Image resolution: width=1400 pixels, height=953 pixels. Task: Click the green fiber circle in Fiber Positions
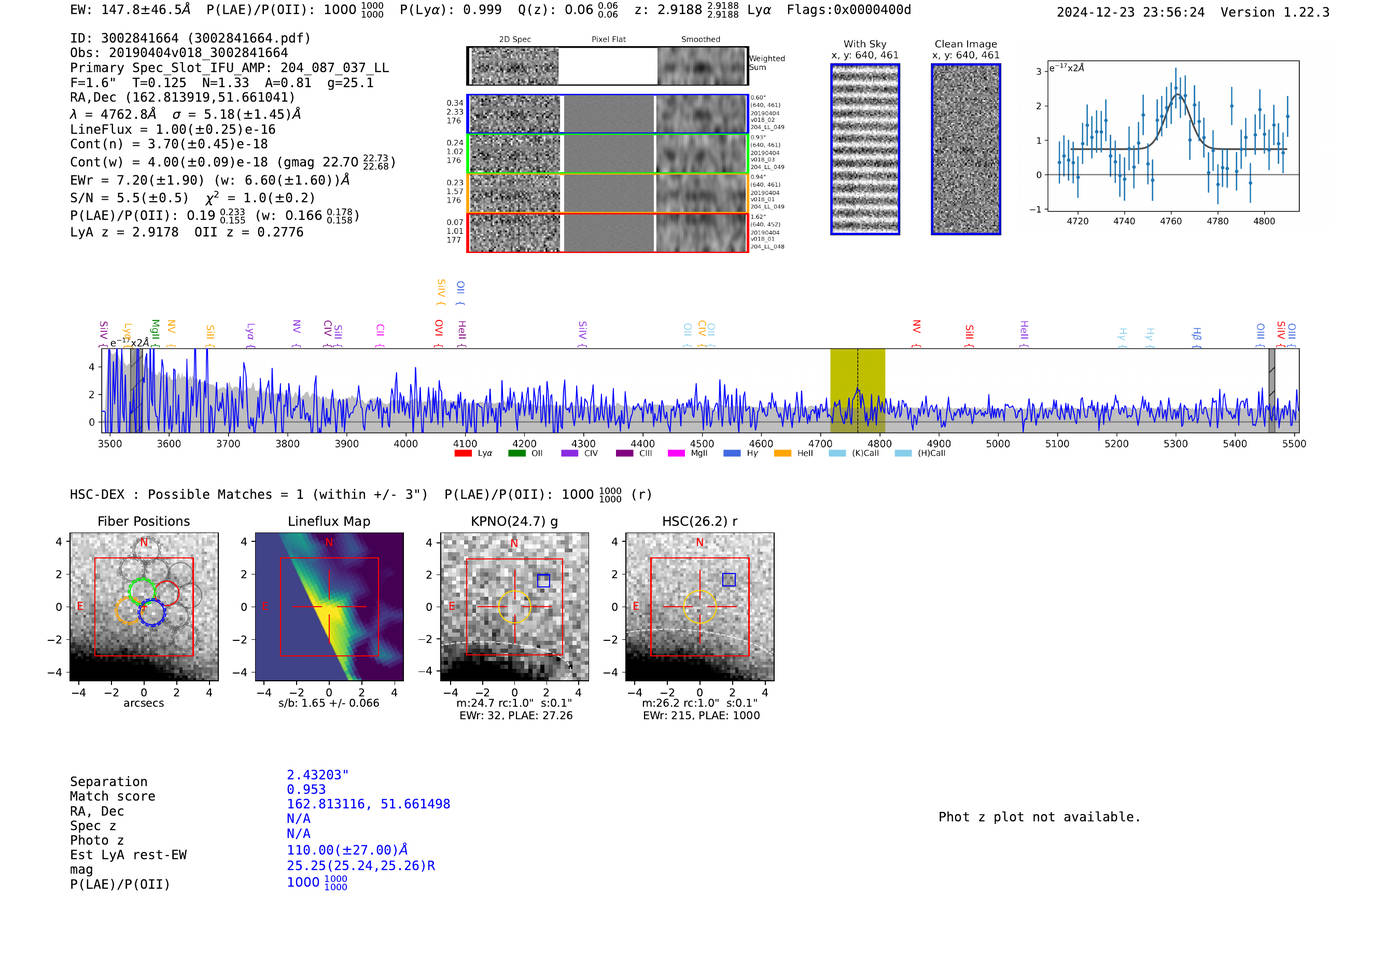coord(142,591)
